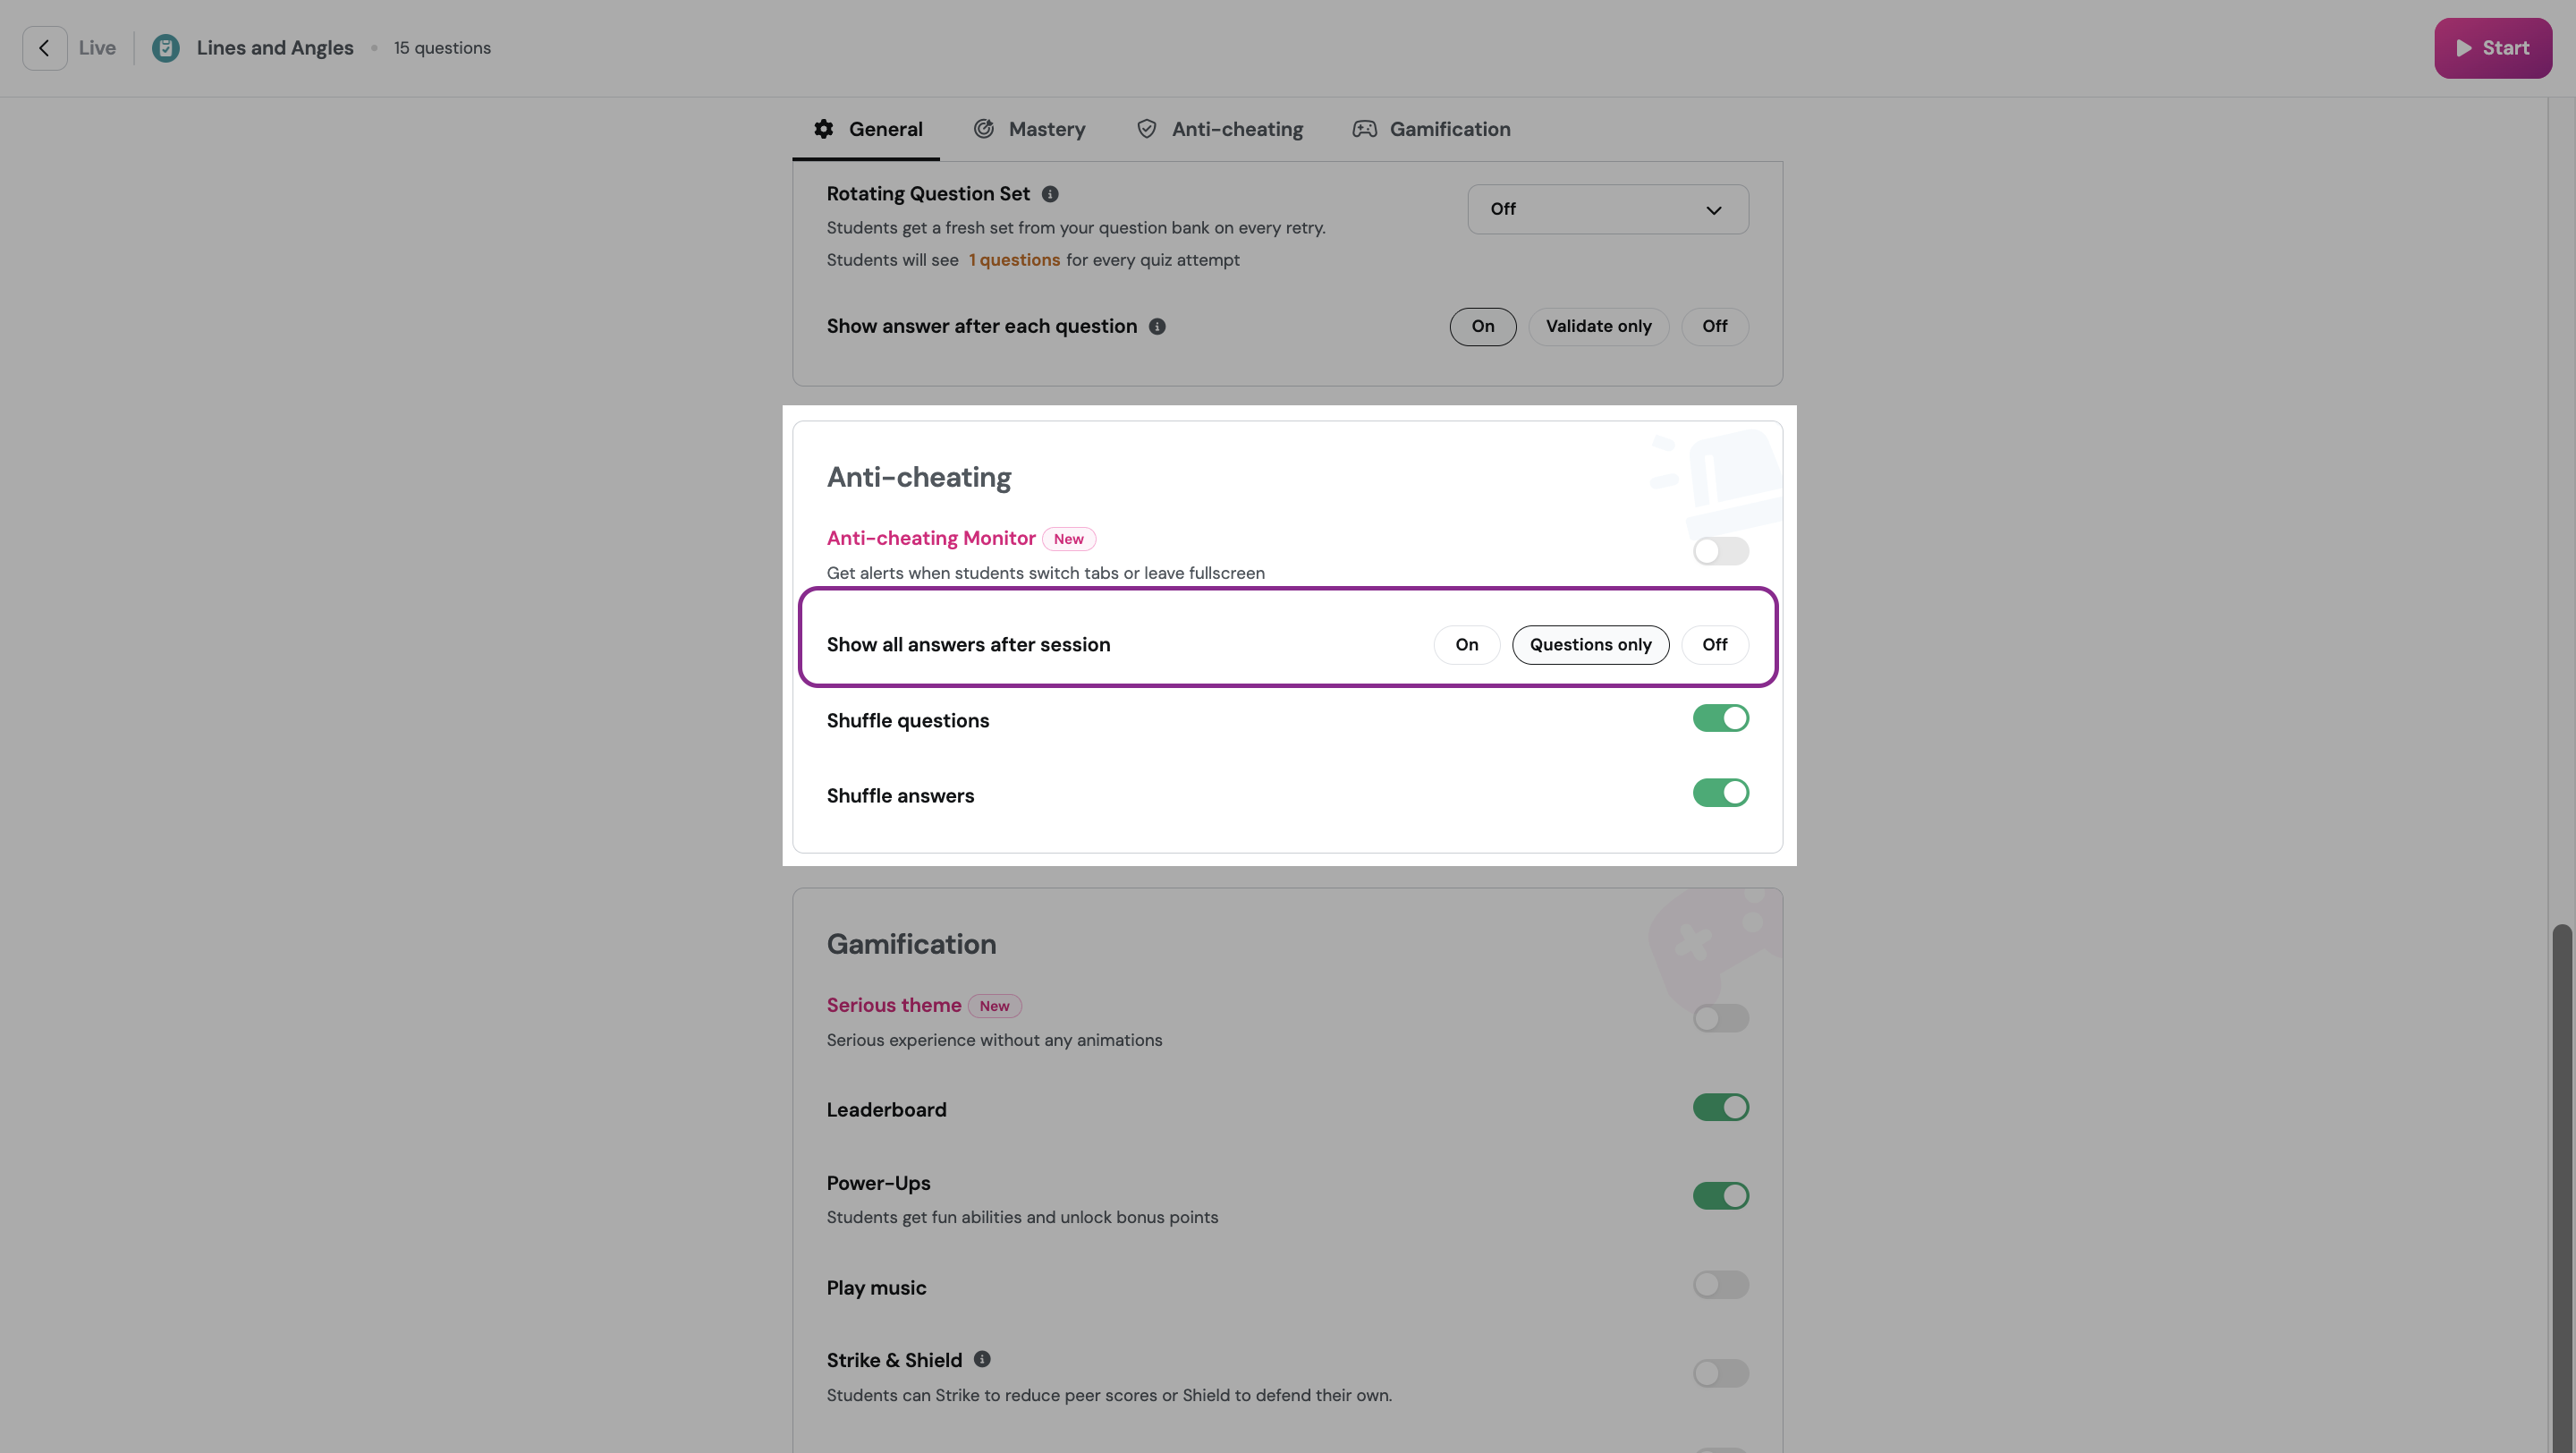Select Questions only for answers after session
This screenshot has height=1453, width=2576.
pyautogui.click(x=1590, y=645)
